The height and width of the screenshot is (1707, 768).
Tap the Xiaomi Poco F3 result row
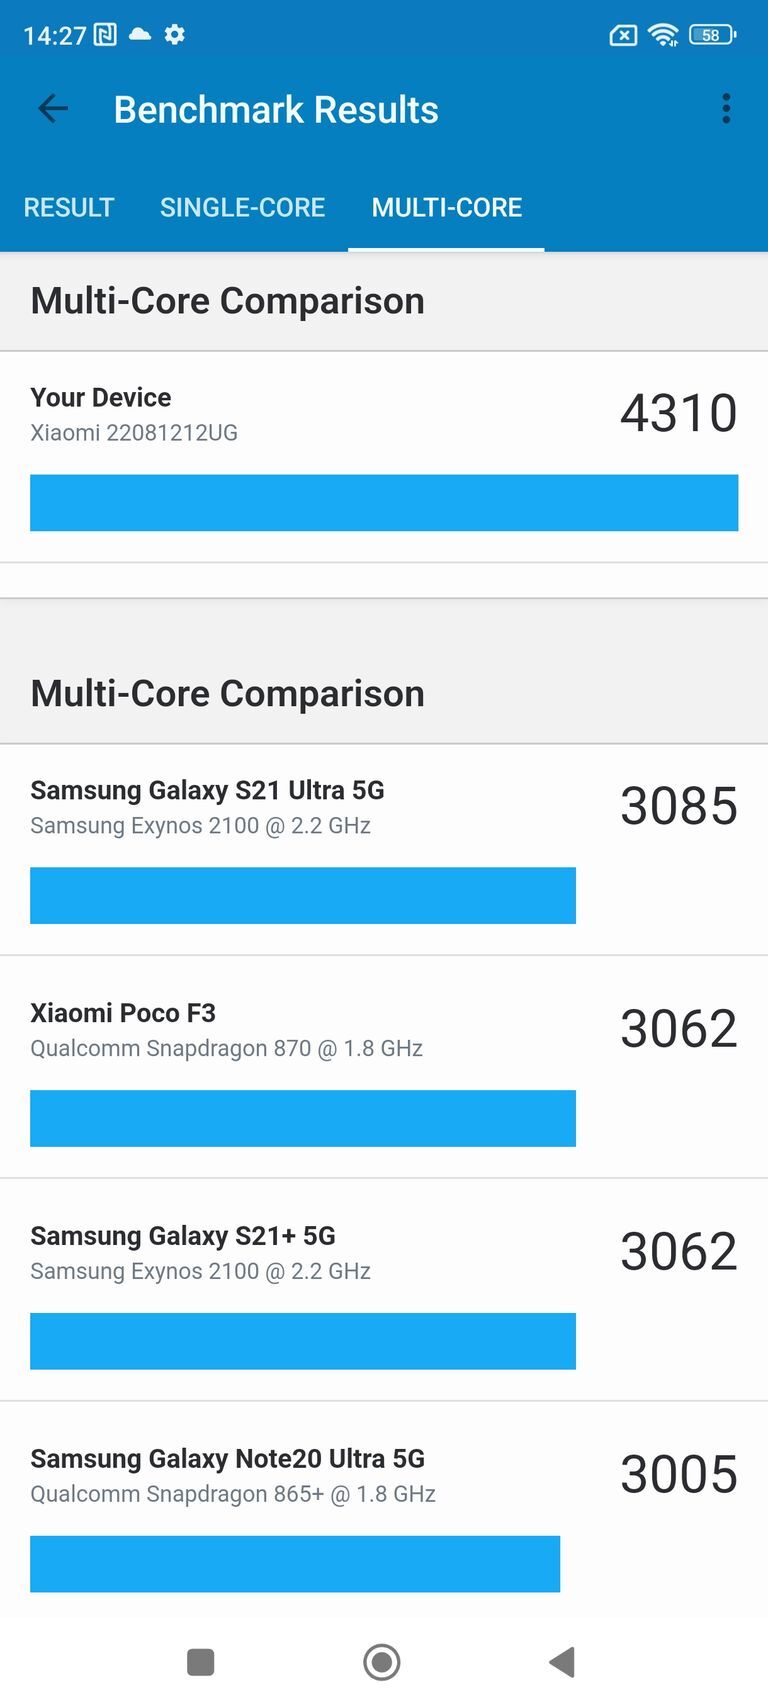tap(124, 1013)
